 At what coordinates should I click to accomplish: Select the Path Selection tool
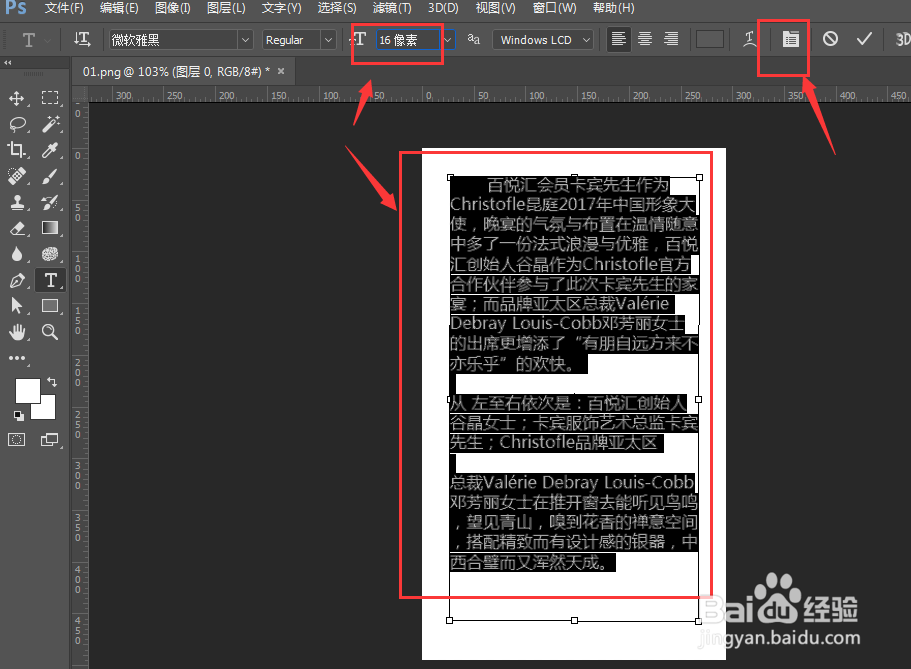click(x=17, y=306)
